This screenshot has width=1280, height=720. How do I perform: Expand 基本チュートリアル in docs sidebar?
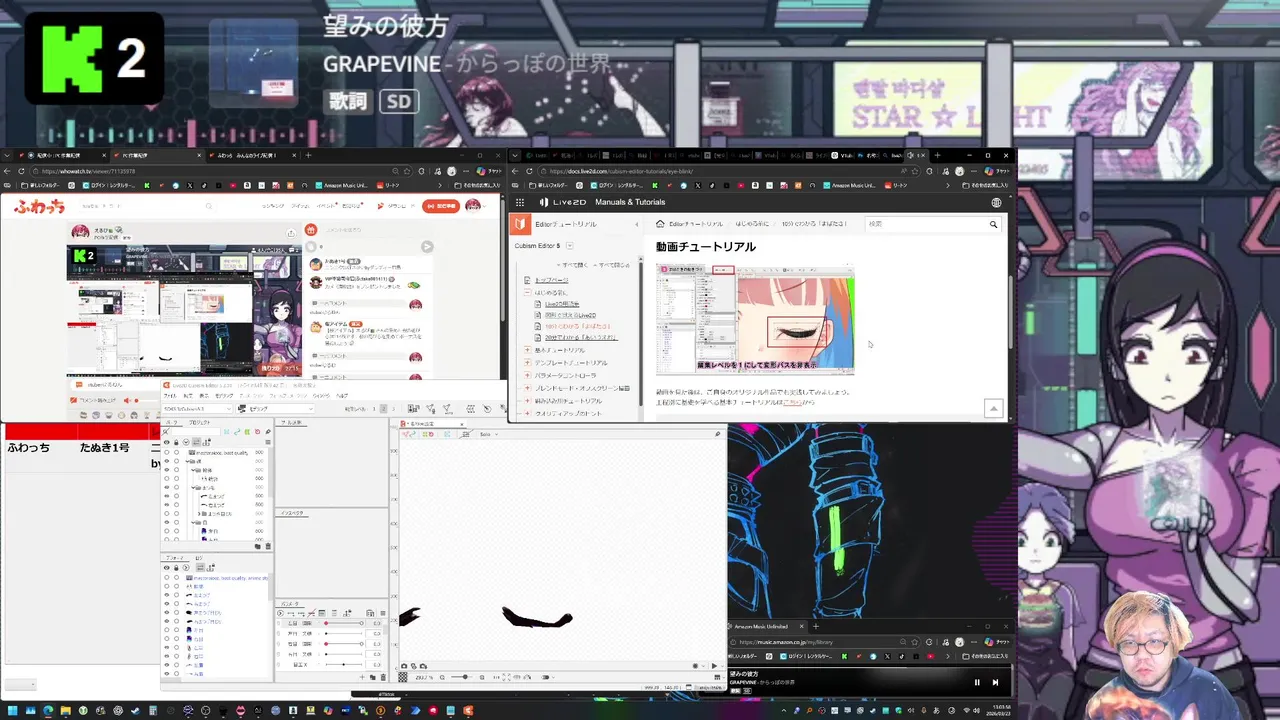pos(528,350)
